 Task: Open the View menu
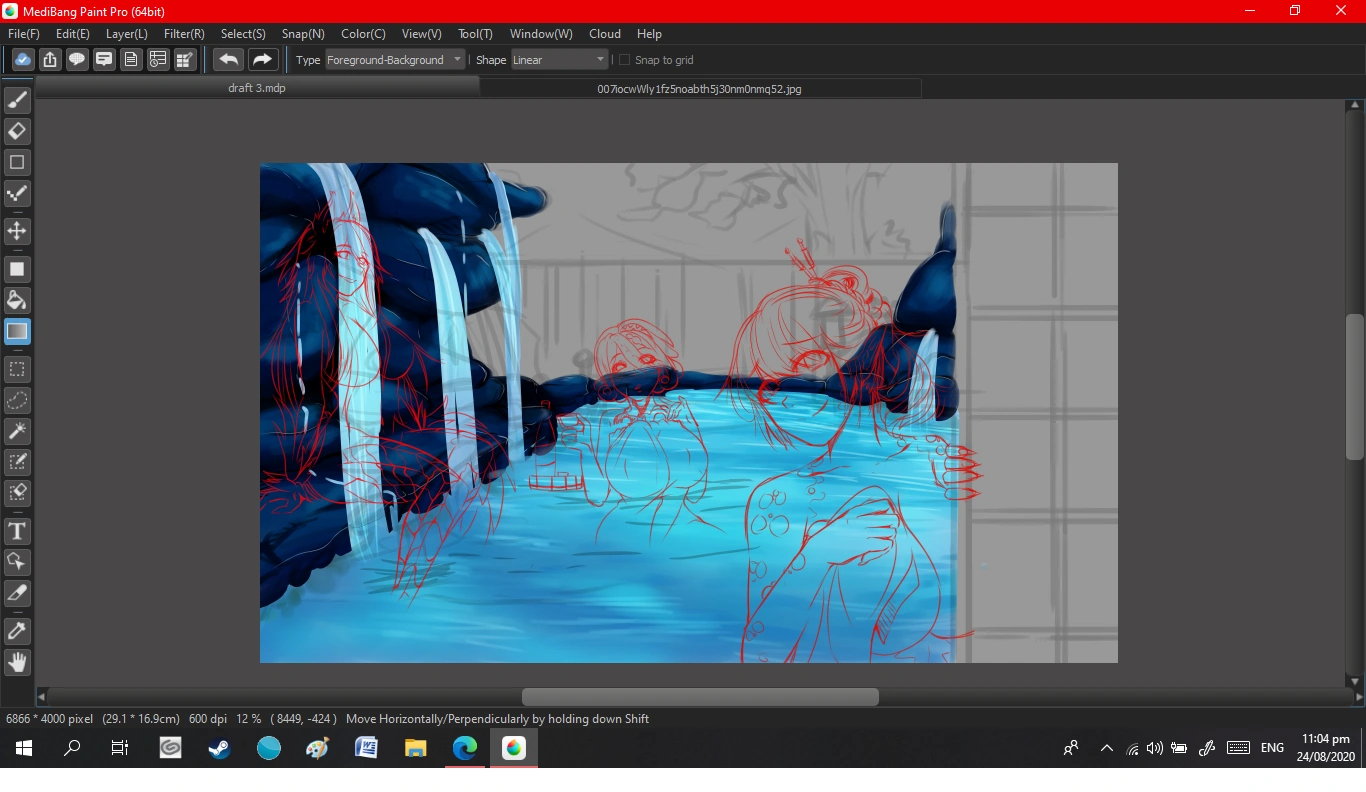(421, 34)
